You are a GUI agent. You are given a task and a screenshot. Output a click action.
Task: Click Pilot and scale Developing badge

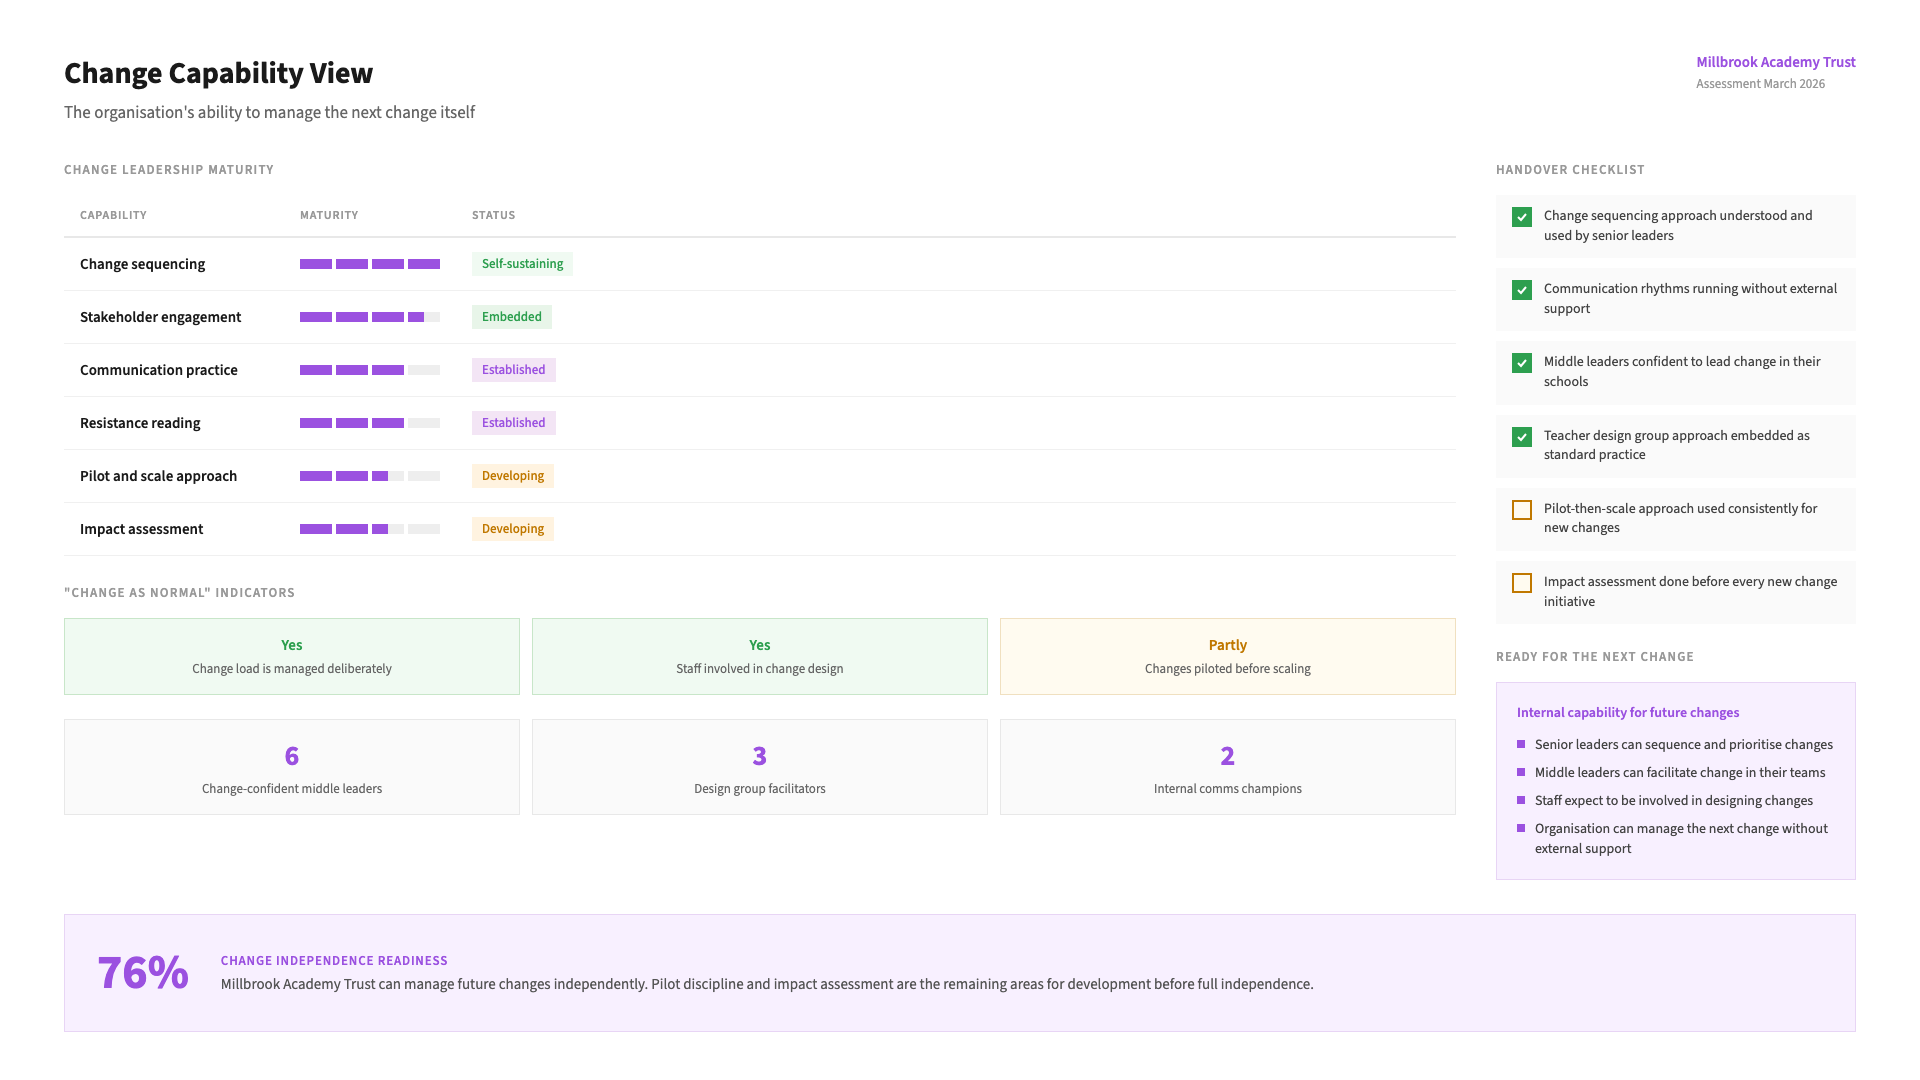[x=512, y=476]
